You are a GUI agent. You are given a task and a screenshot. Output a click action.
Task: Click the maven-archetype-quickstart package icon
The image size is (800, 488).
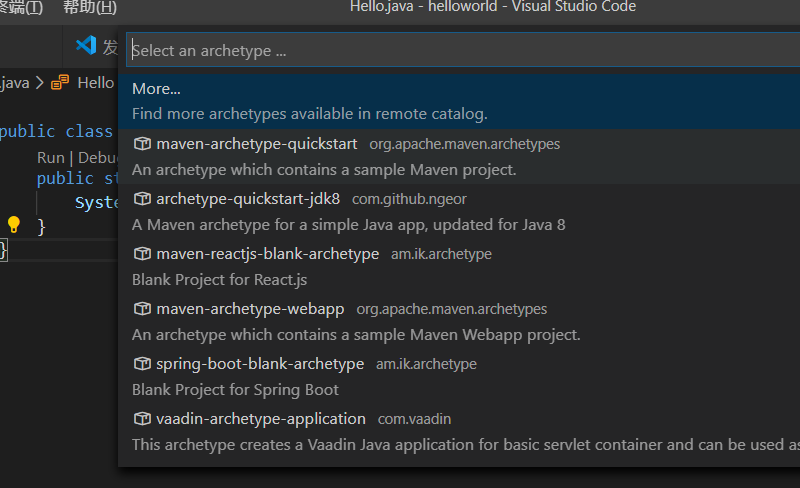pyautogui.click(x=141, y=144)
